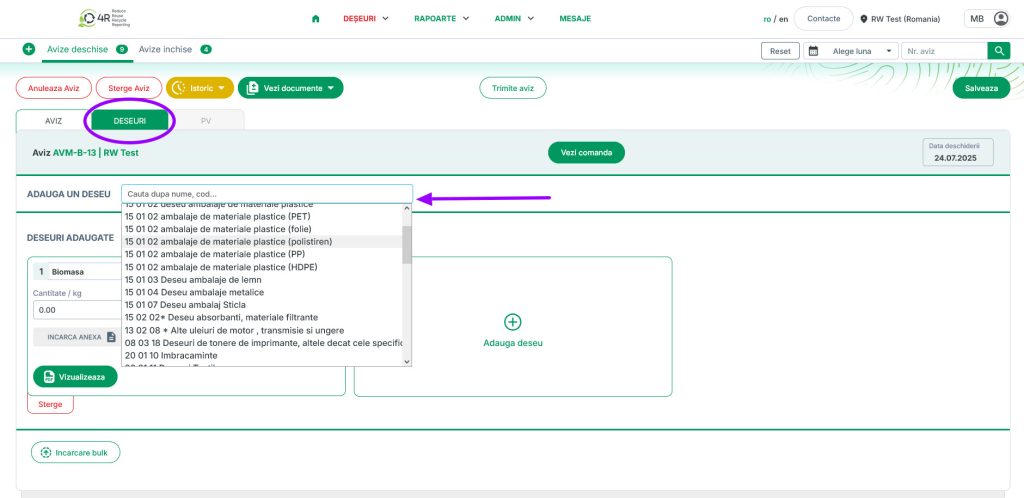This screenshot has height=498, width=1024.
Task: Click the green search magnifier button
Action: [998, 50]
